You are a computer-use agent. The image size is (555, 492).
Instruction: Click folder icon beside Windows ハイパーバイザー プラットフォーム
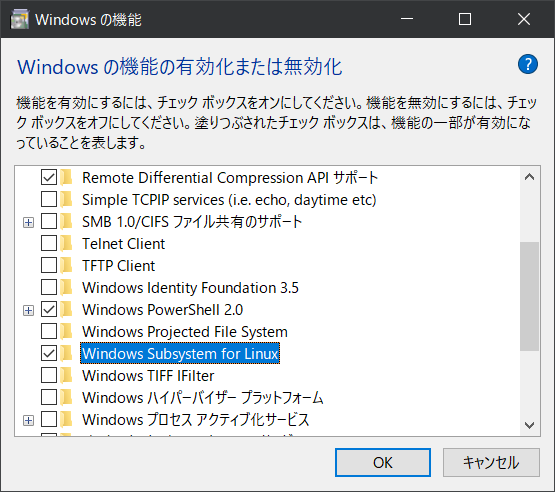[66, 397]
